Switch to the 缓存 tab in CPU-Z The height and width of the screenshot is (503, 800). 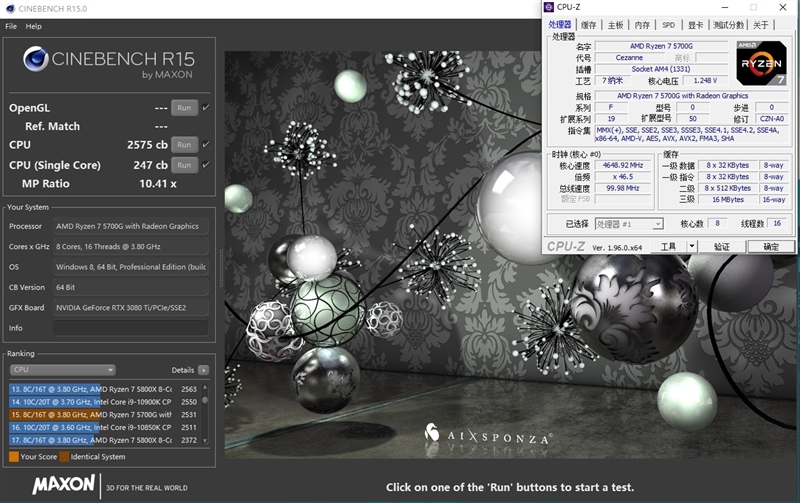(x=588, y=25)
